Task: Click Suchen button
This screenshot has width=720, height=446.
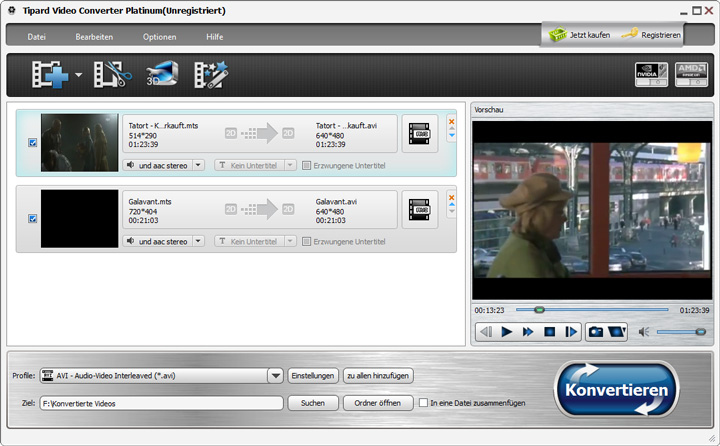Action: click(x=313, y=403)
